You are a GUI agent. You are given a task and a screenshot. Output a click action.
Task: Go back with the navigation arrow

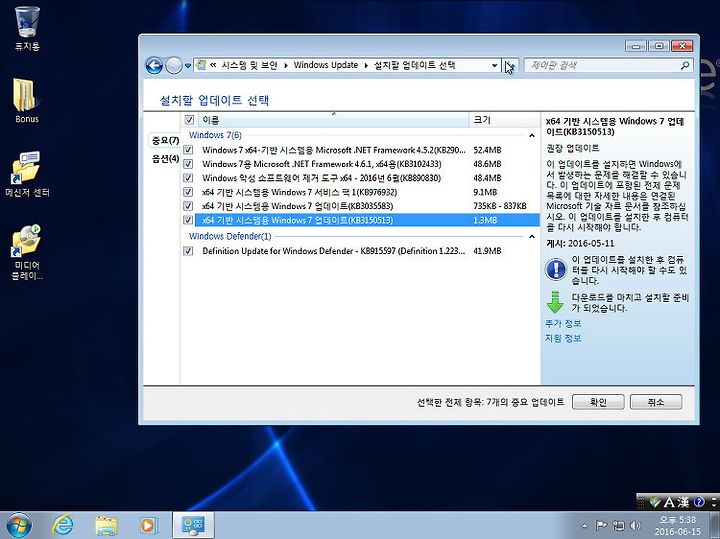pyautogui.click(x=154, y=66)
